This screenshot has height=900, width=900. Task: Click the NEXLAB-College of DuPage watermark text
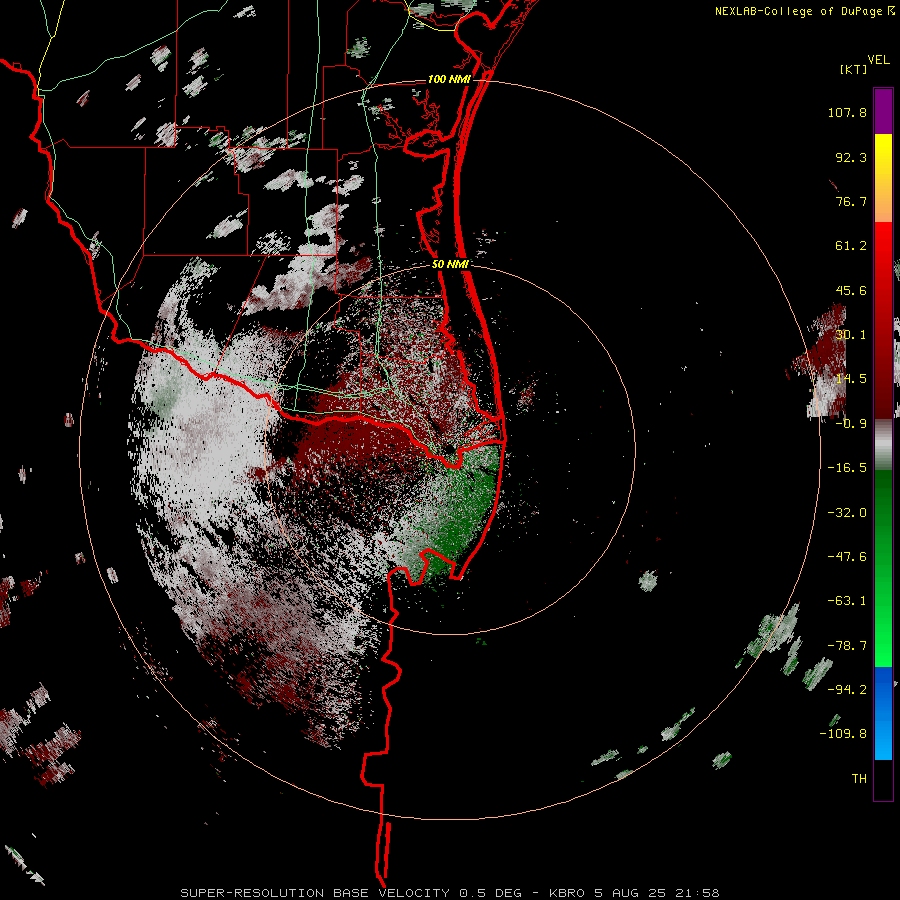pyautogui.click(x=804, y=11)
